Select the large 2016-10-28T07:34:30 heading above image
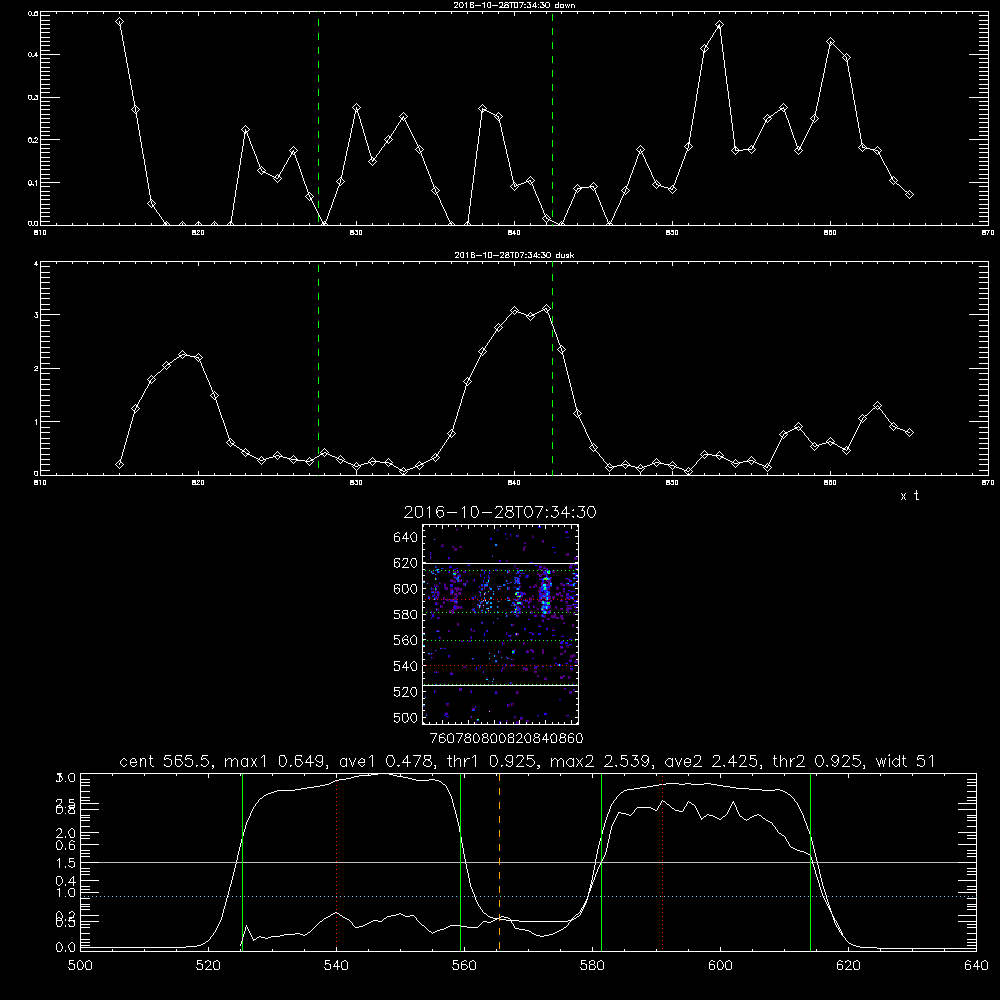Viewport: 1000px width, 1000px height. pyautogui.click(x=500, y=512)
